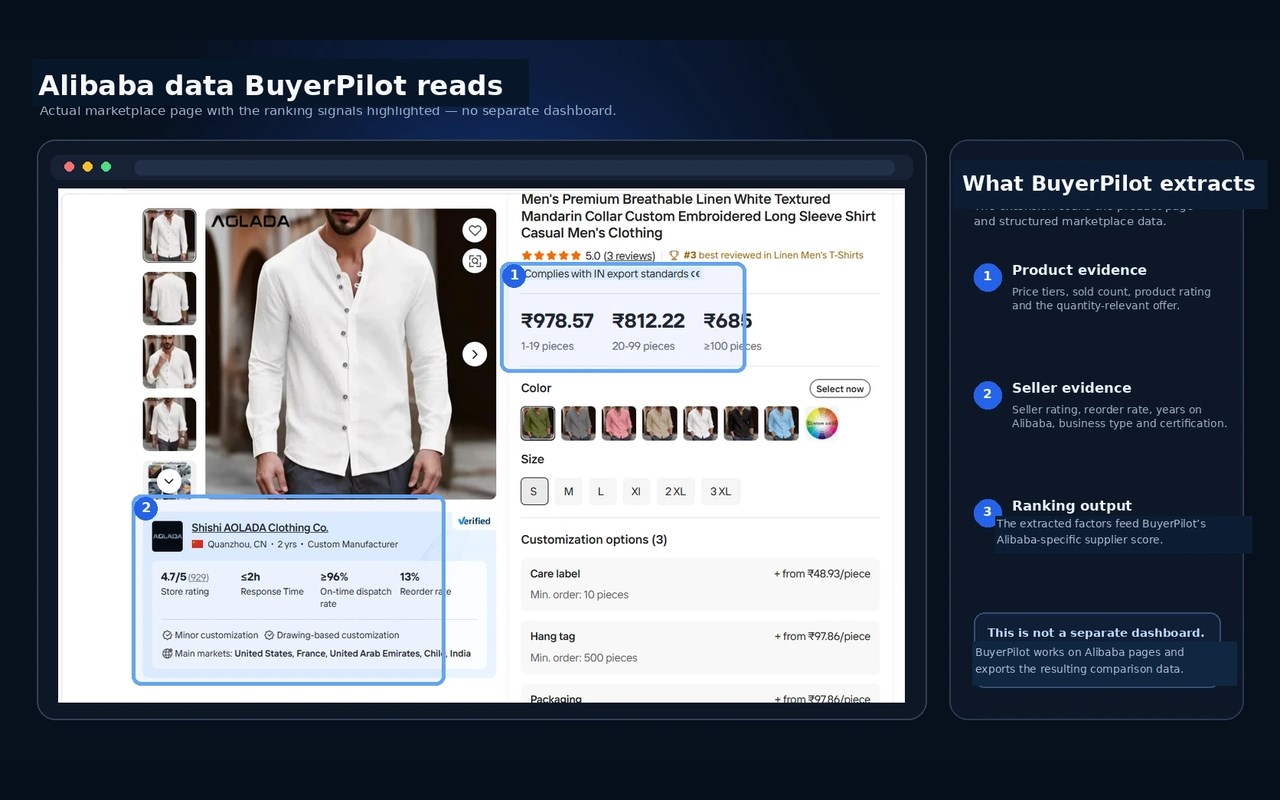Choose the white shirt color

(700, 423)
